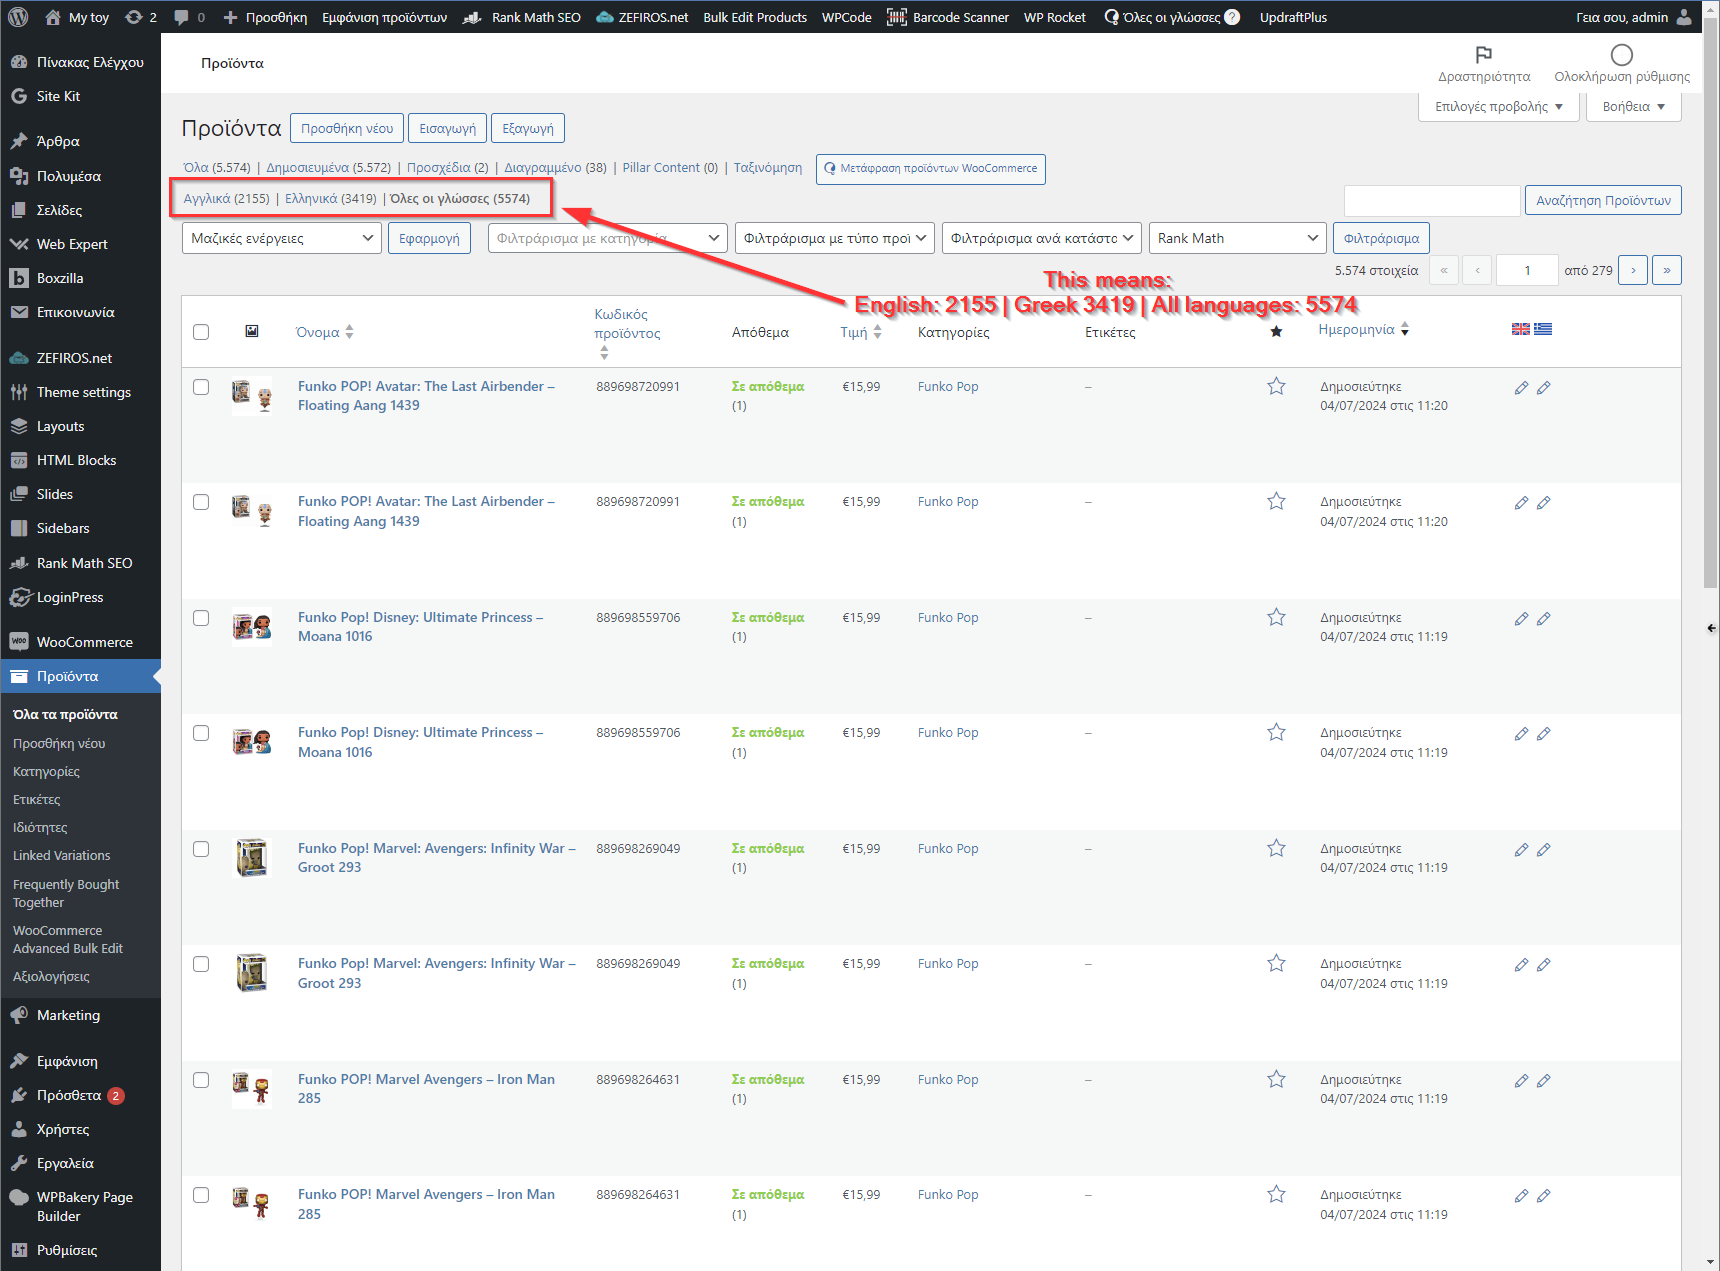Jump to the last products page
The width and height of the screenshot is (1720, 1271).
pos(1667,270)
